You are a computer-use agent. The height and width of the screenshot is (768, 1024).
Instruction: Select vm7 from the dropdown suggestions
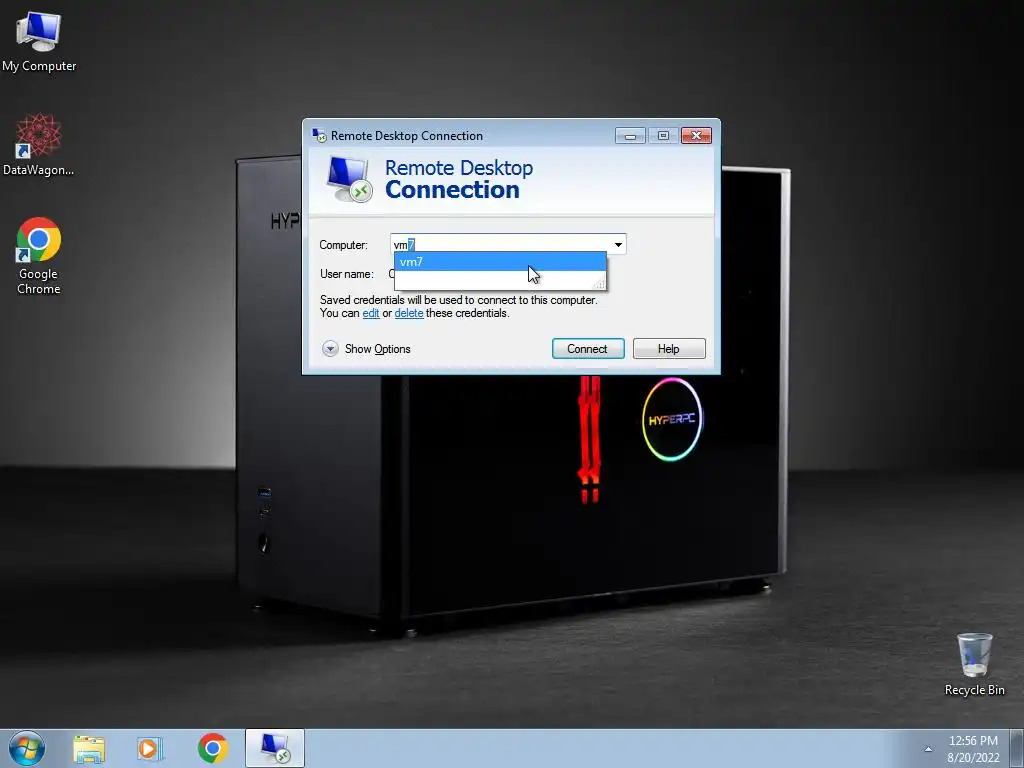(x=500, y=262)
